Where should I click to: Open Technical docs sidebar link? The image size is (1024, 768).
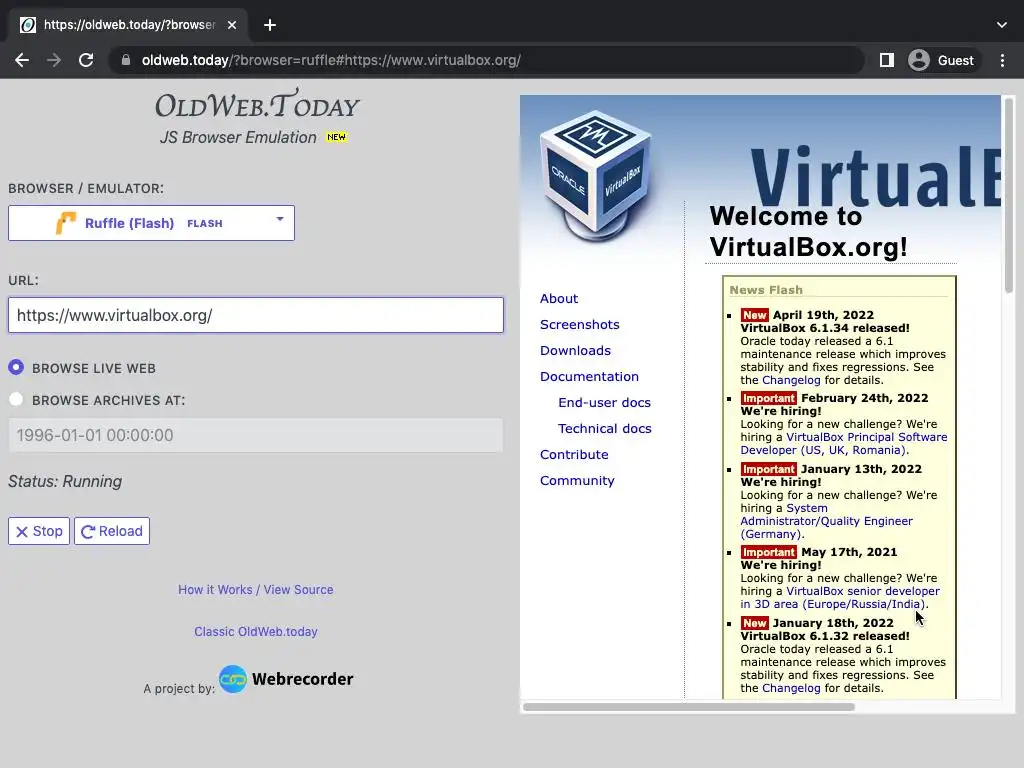[605, 429]
